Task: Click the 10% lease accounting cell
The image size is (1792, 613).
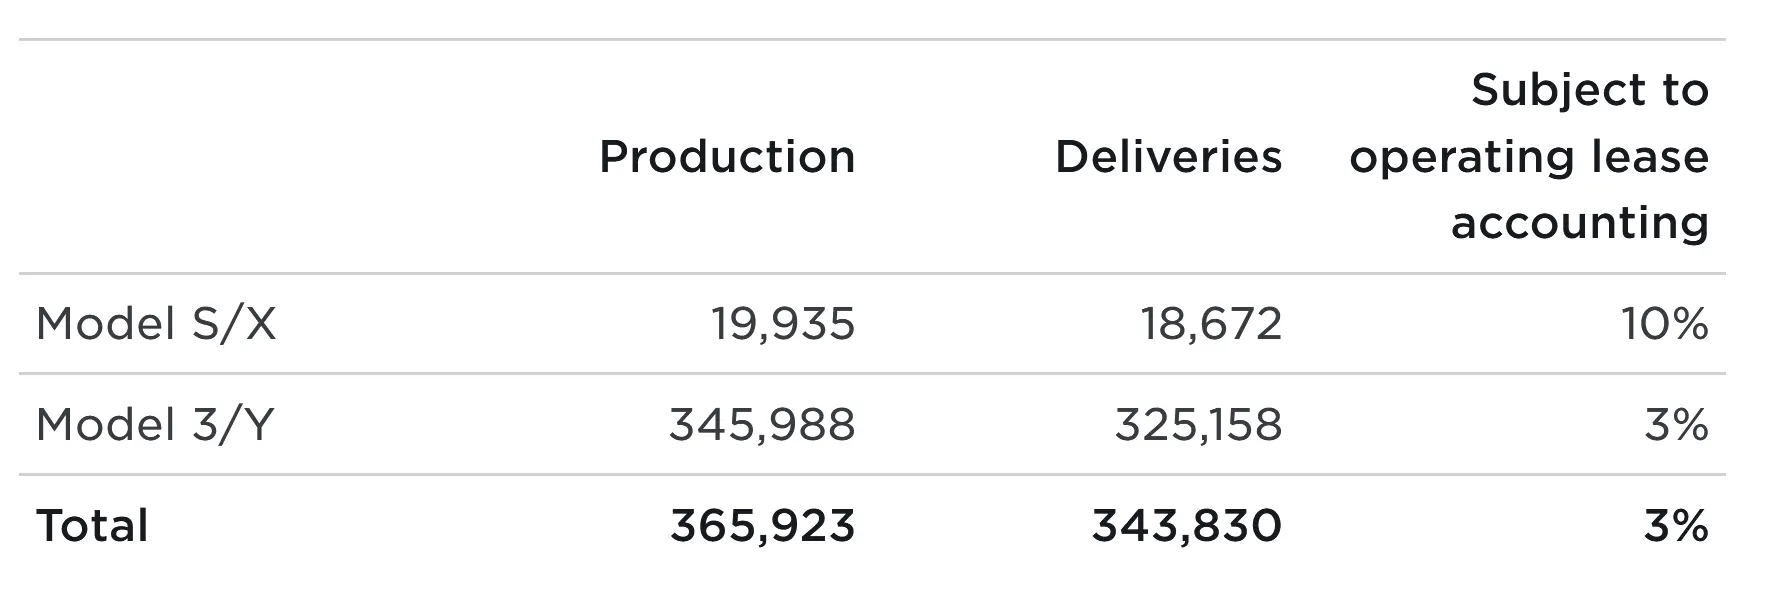Action: pyautogui.click(x=1664, y=324)
